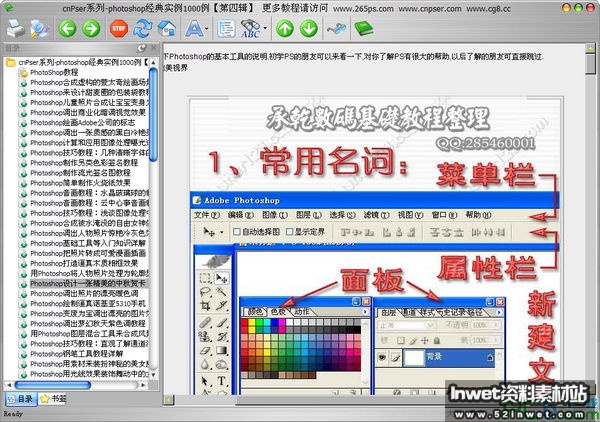Open the font size dropdown arrow
This screenshot has width=600, height=422.
[207, 29]
